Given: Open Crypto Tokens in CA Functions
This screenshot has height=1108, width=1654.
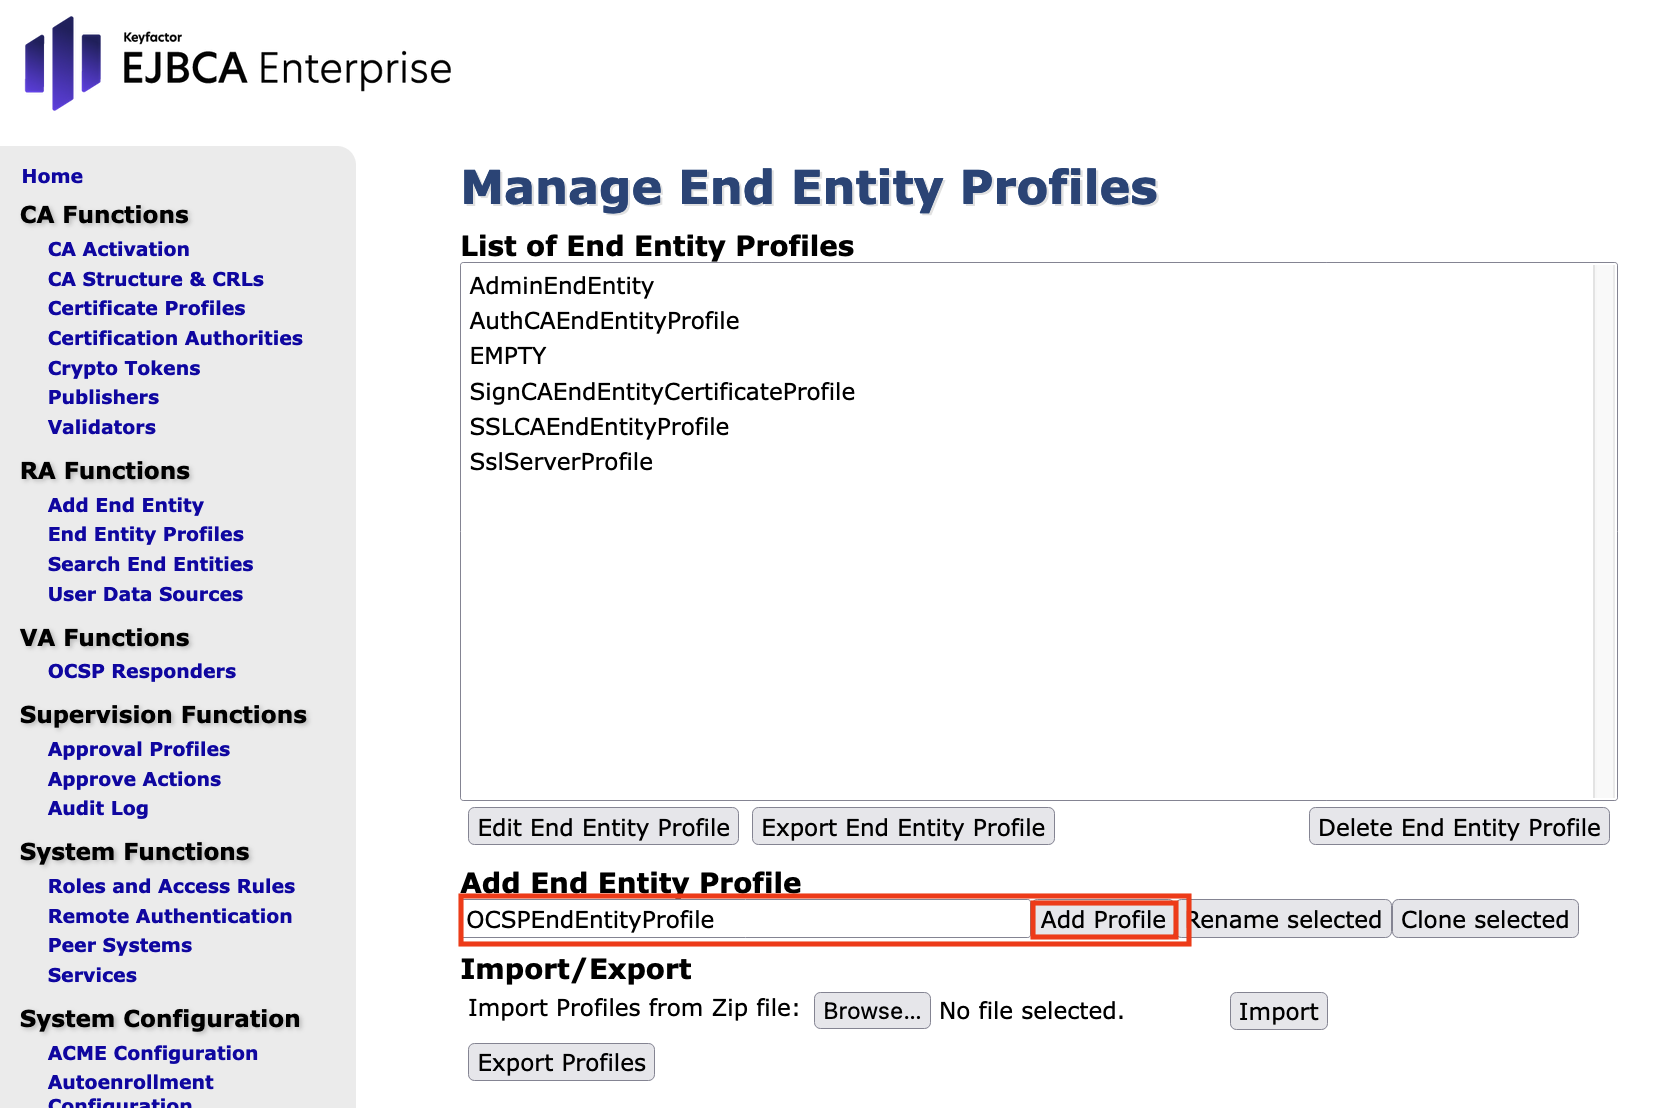Looking at the screenshot, I should (x=124, y=368).
